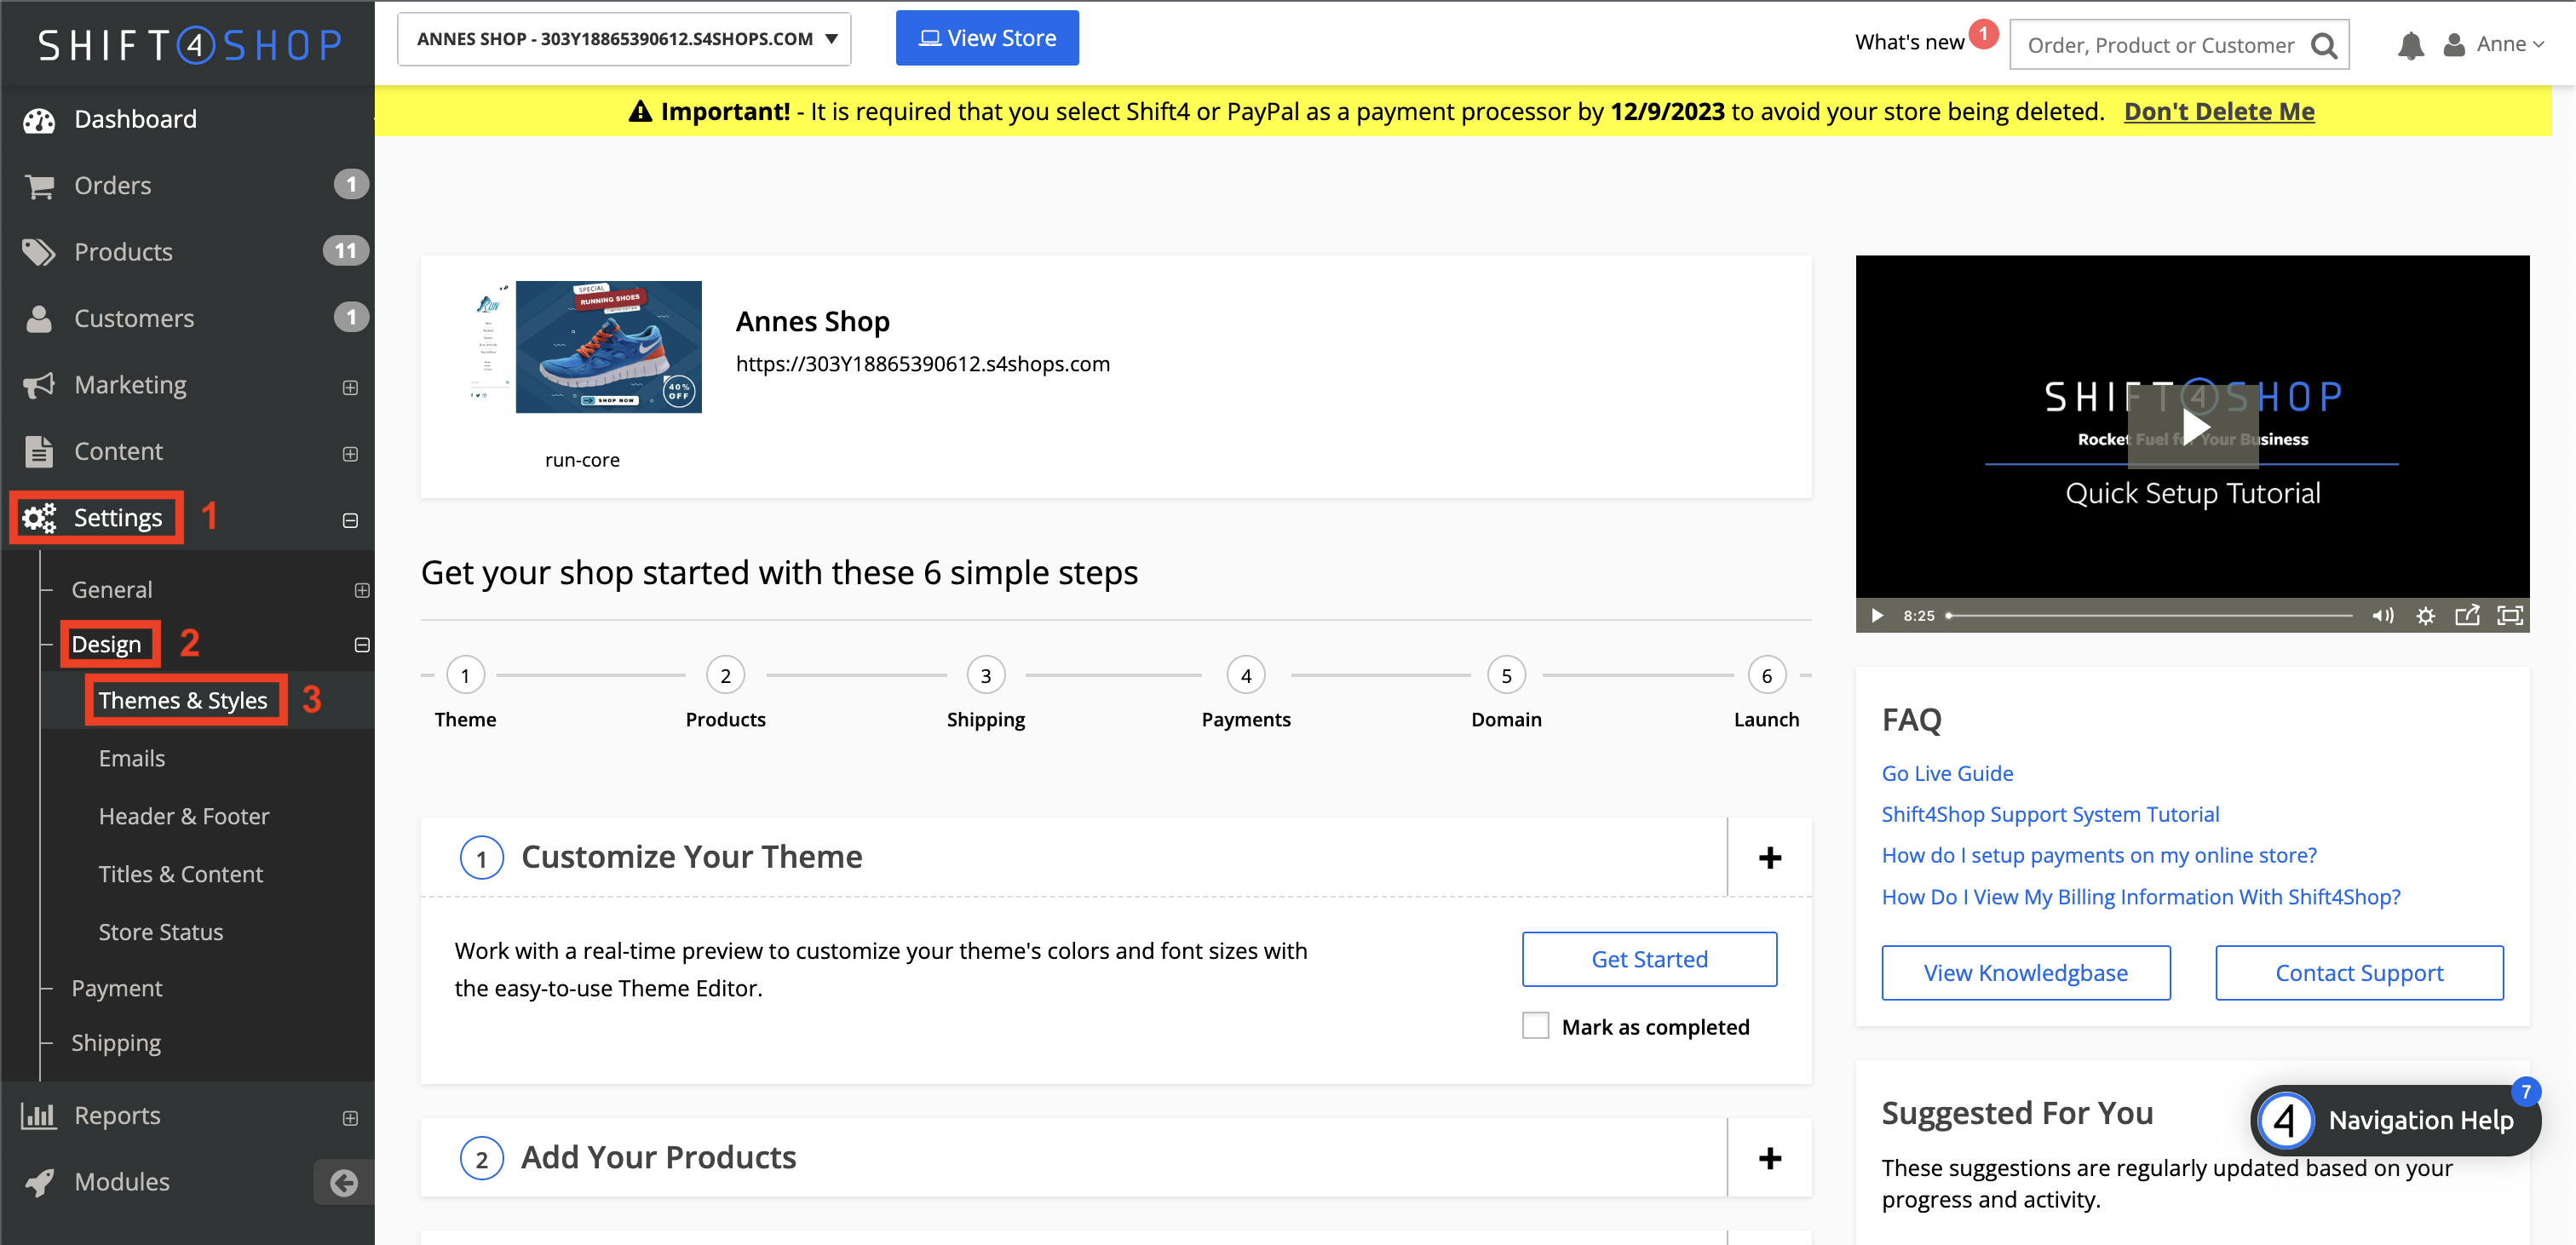The width and height of the screenshot is (2576, 1245).
Task: Open the Anne user account menu
Action: coord(2494,44)
